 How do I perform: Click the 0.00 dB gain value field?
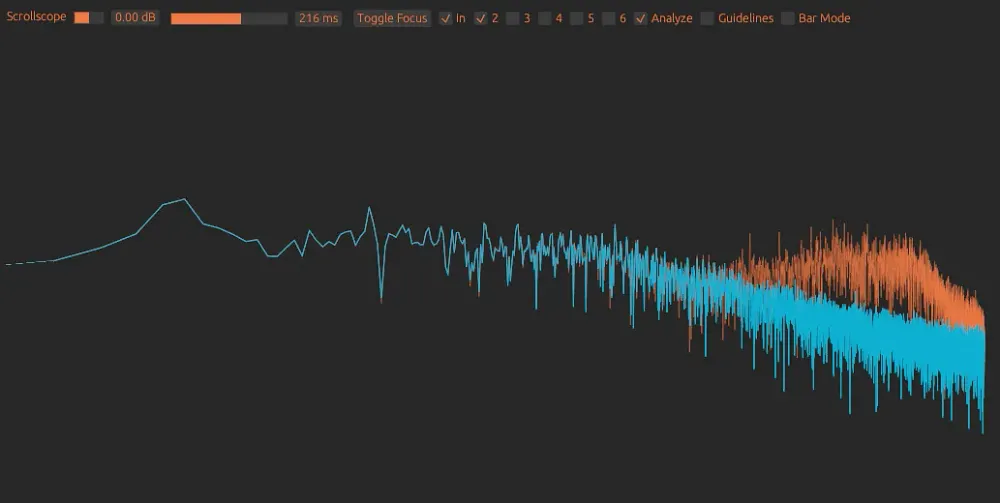(x=134, y=18)
